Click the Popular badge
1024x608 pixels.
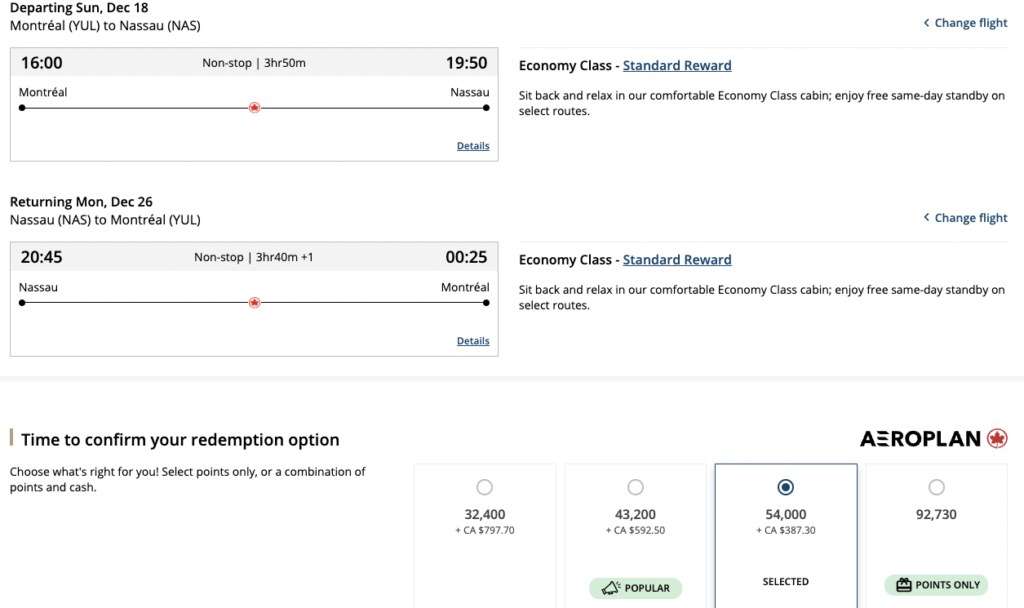pos(636,587)
